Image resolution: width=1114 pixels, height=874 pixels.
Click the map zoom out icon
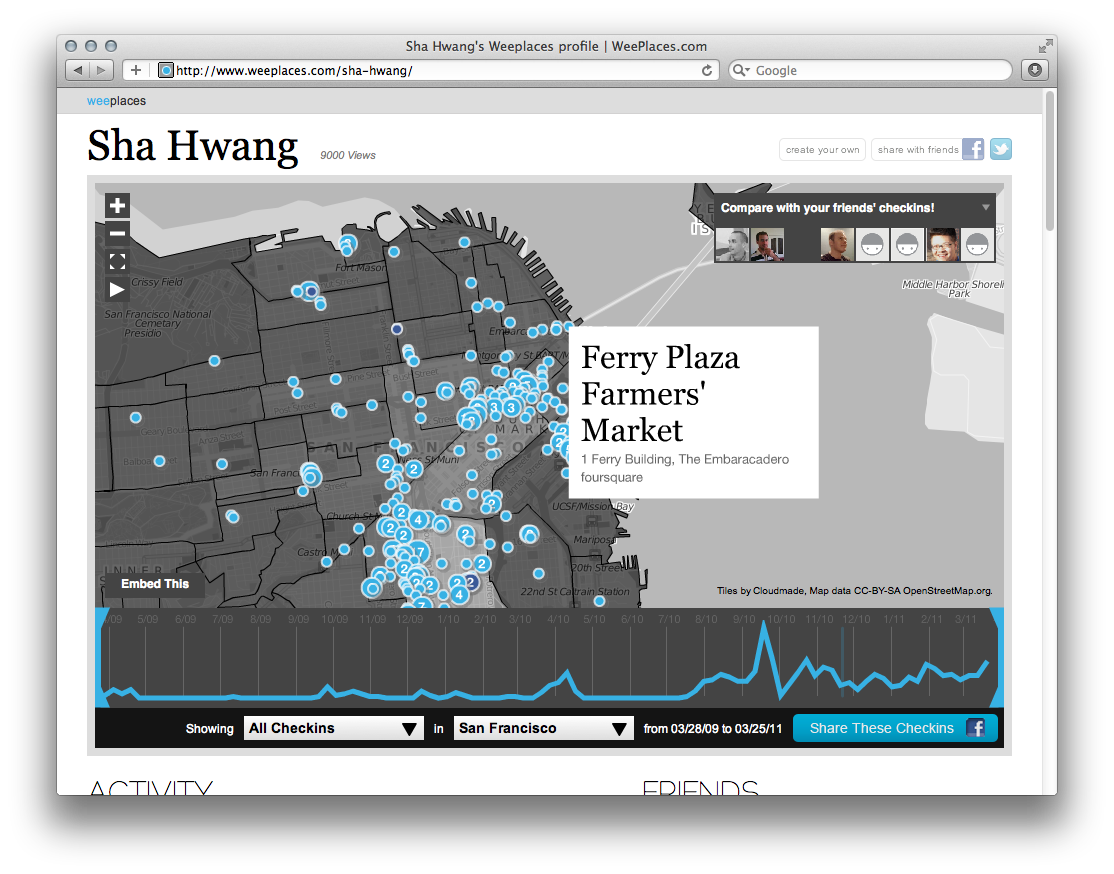pos(117,233)
